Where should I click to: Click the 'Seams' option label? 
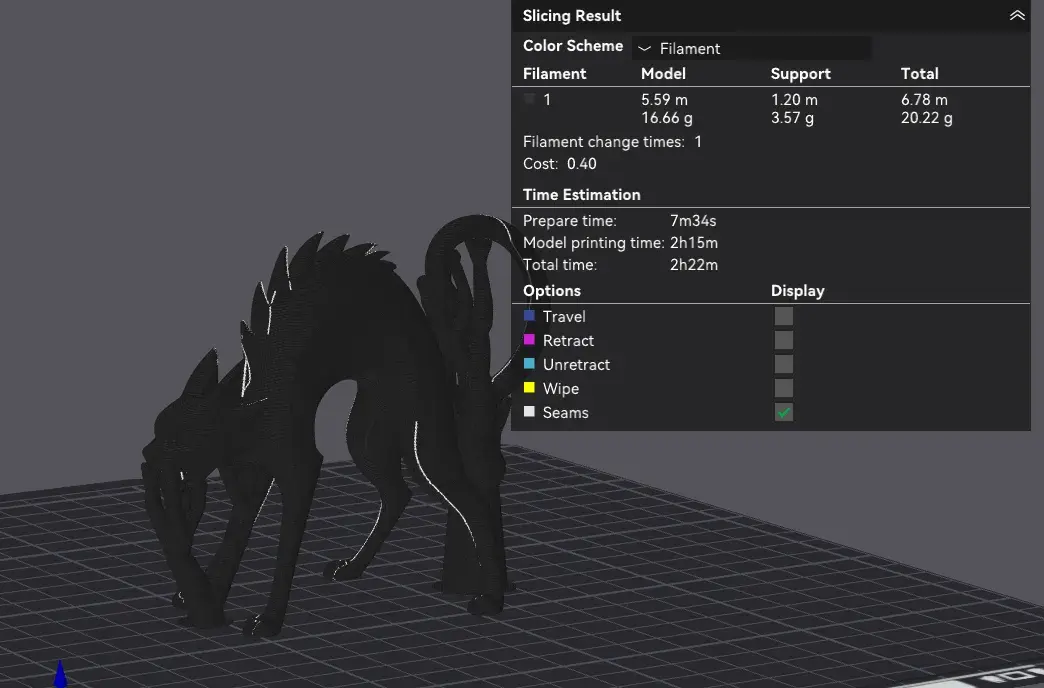click(x=565, y=412)
